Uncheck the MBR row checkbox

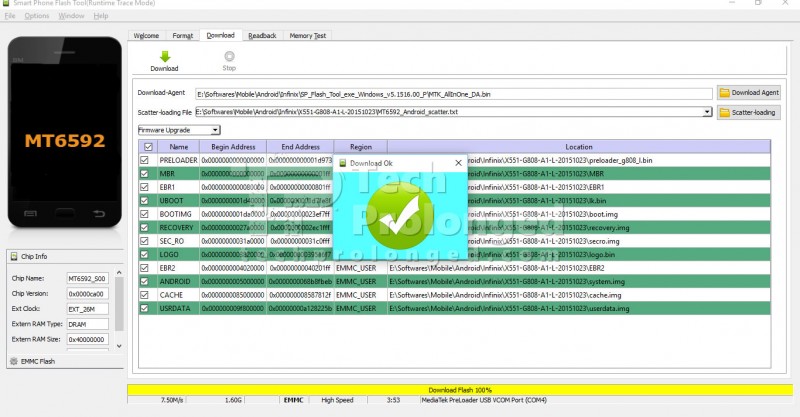click(x=144, y=174)
